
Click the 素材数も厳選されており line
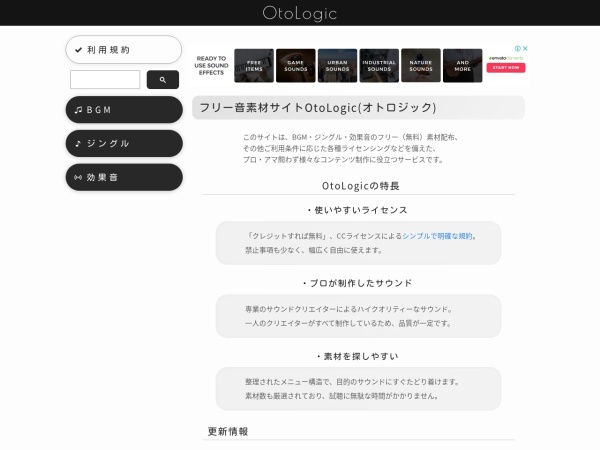pos(342,396)
